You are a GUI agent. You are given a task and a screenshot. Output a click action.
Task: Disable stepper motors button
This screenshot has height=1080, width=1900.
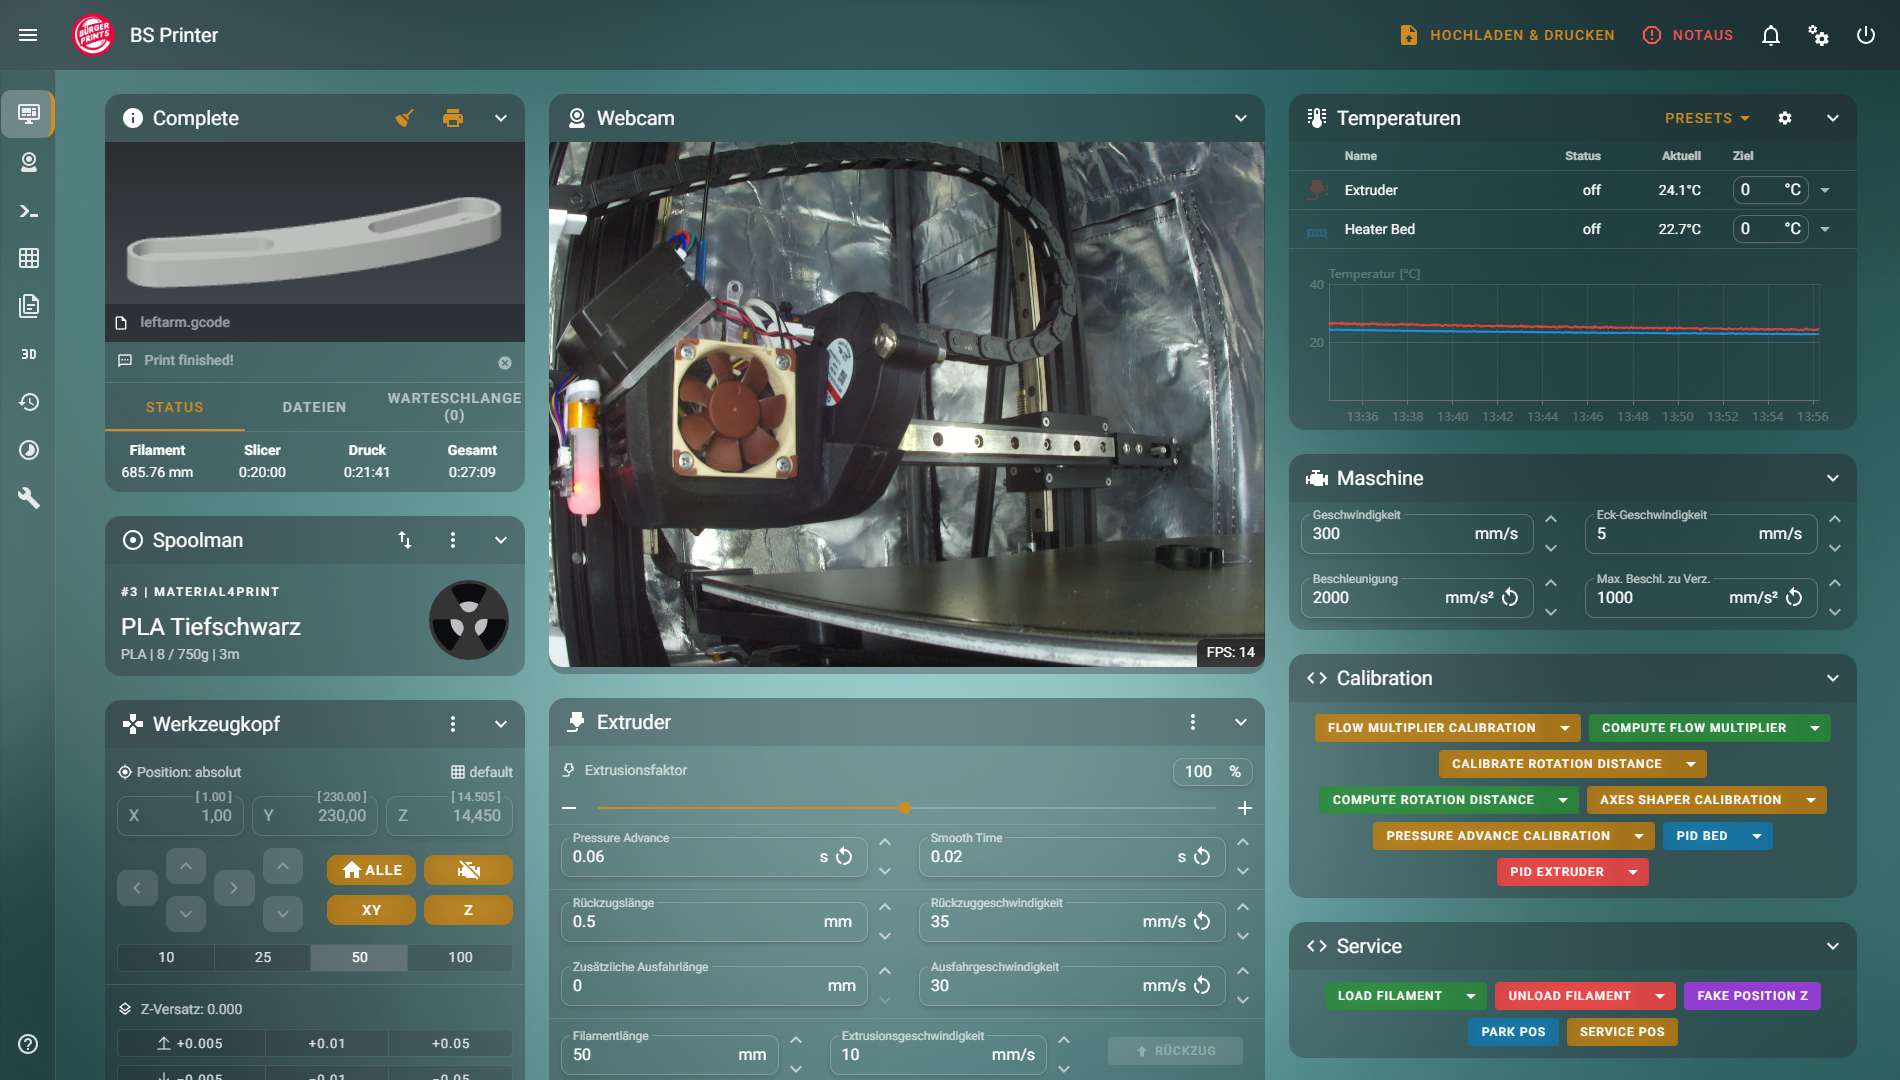[x=468, y=870]
